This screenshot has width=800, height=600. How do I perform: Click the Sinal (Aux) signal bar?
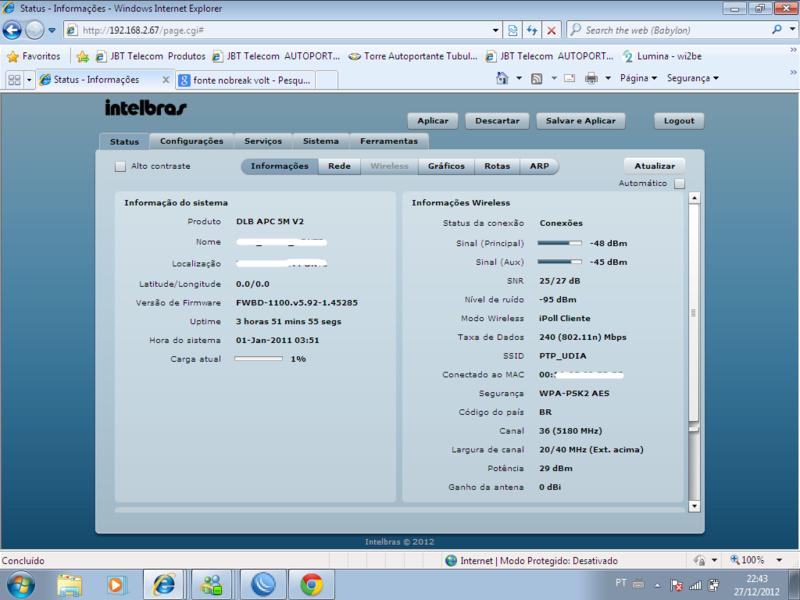click(559, 262)
